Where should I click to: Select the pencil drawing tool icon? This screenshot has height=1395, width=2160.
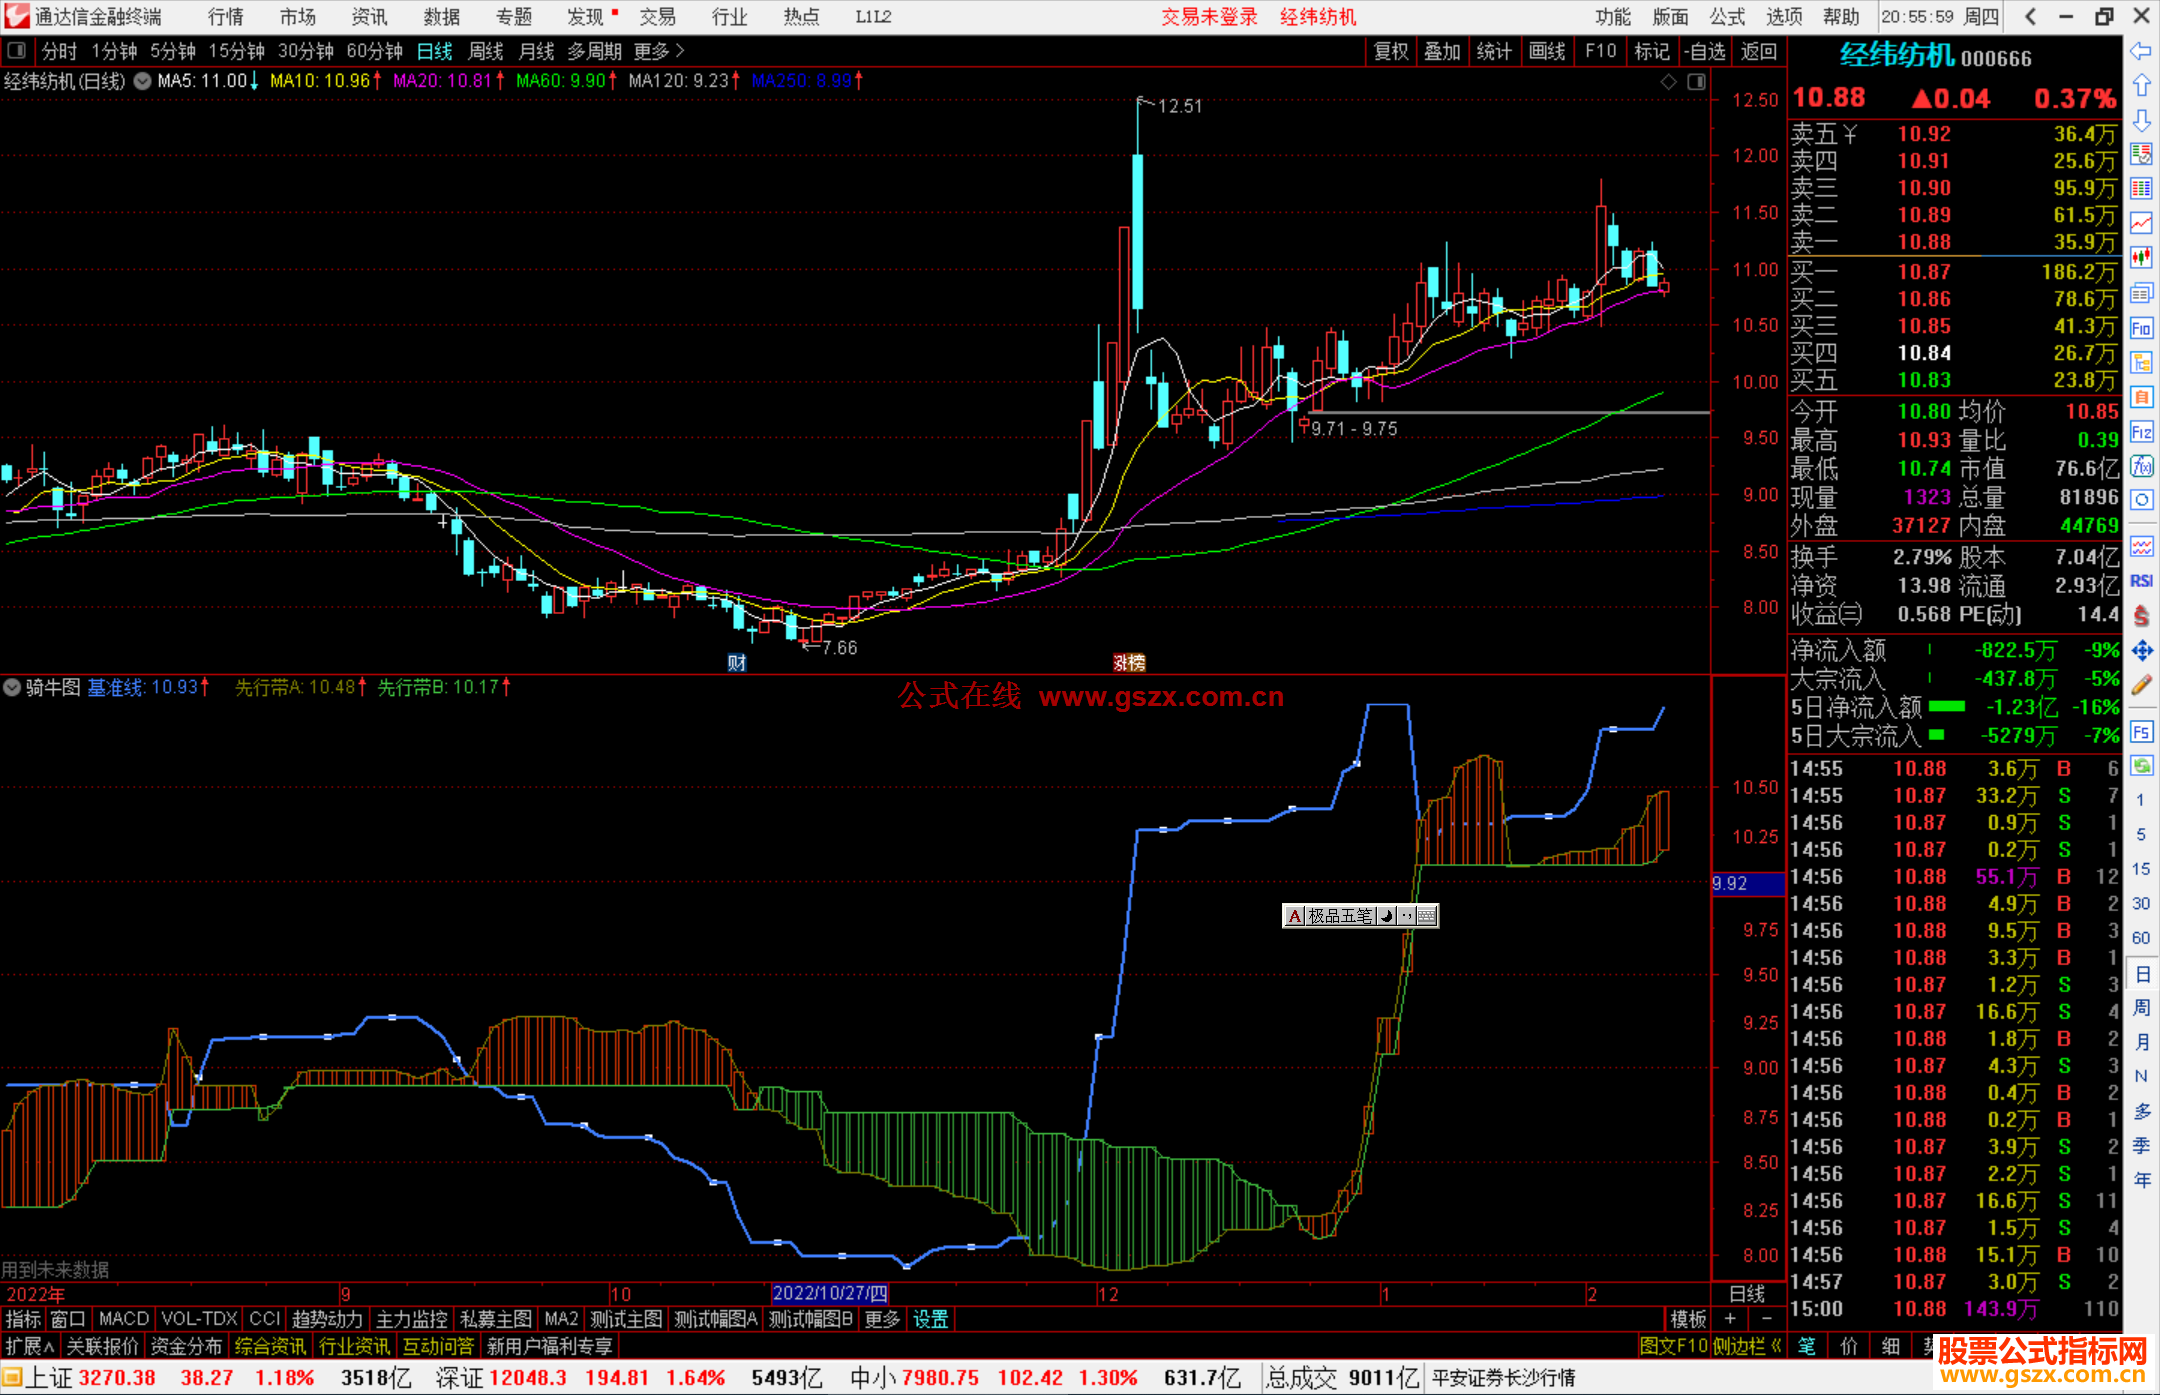(x=2141, y=685)
